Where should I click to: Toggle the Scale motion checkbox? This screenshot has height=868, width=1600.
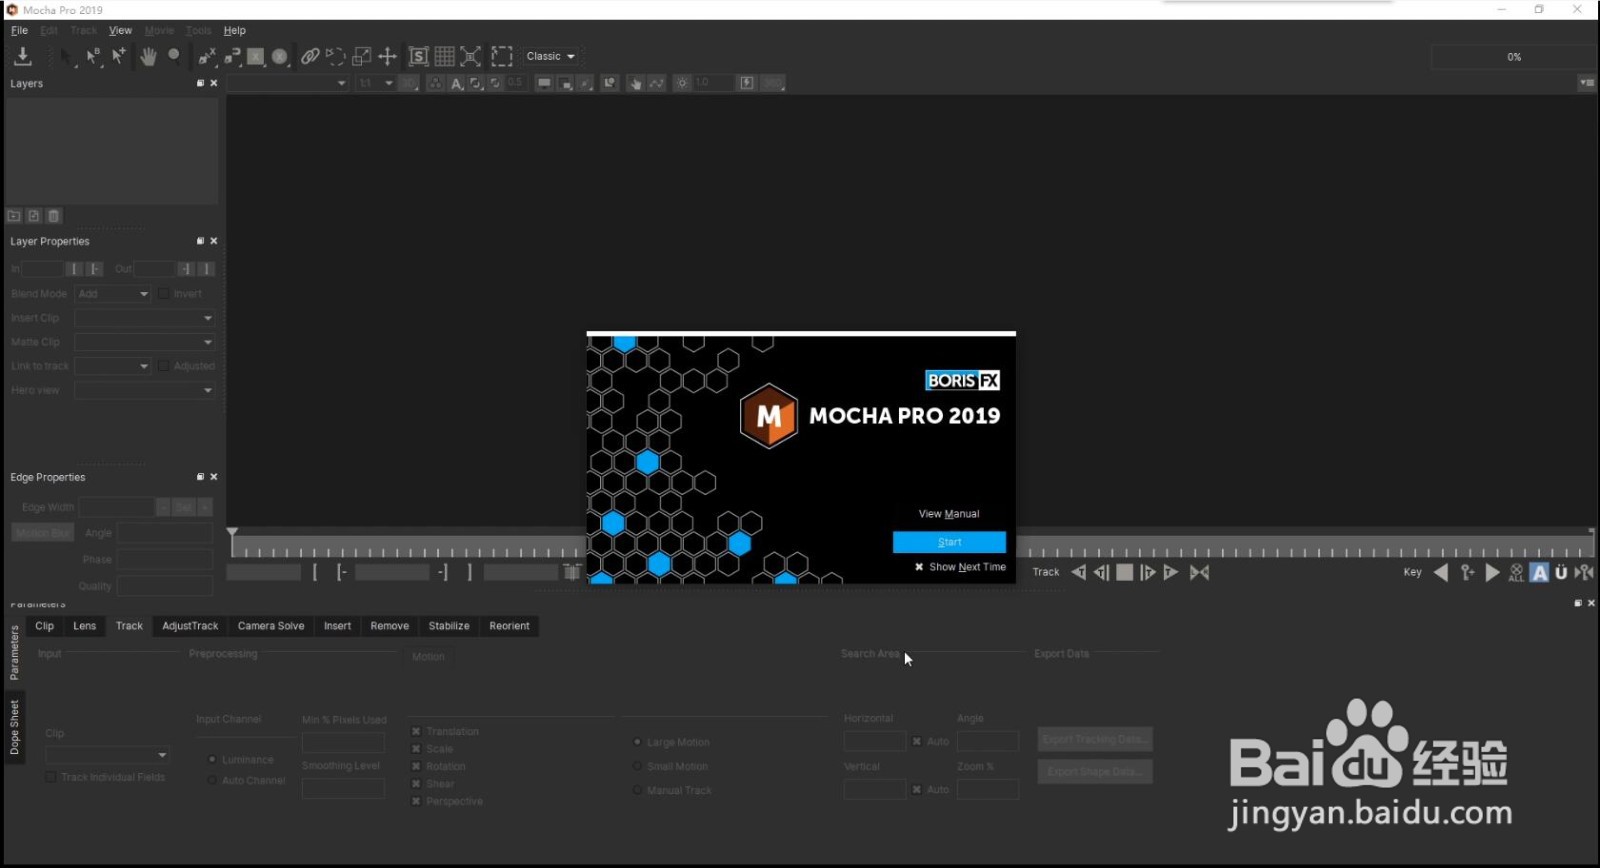pyautogui.click(x=416, y=749)
